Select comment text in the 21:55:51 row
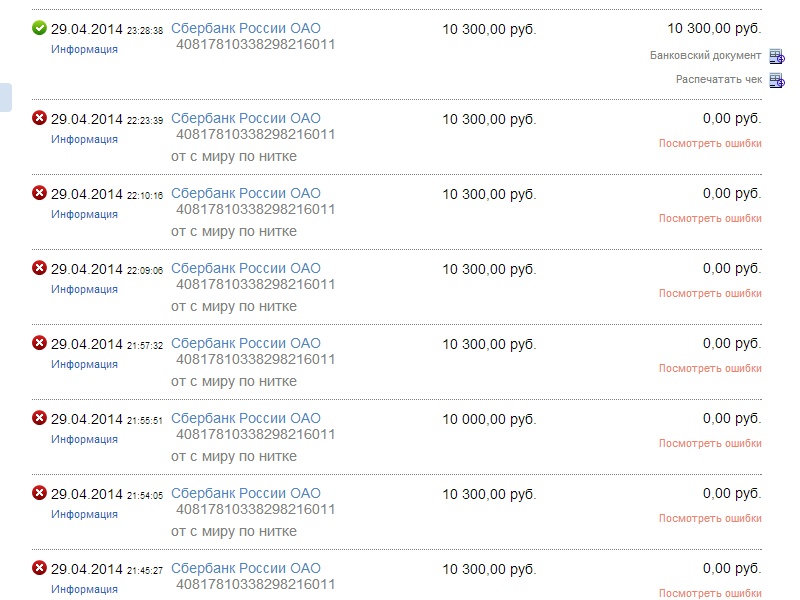The width and height of the screenshot is (800, 600). (x=234, y=457)
